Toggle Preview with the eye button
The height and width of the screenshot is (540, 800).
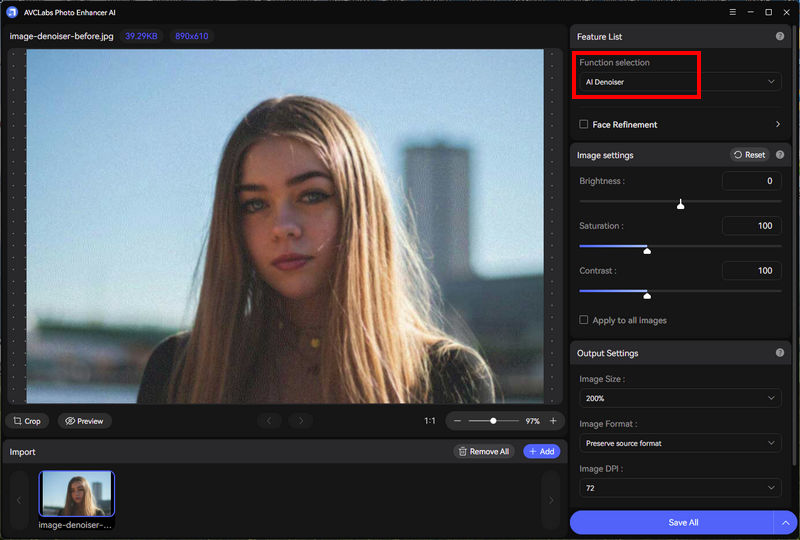(x=84, y=421)
